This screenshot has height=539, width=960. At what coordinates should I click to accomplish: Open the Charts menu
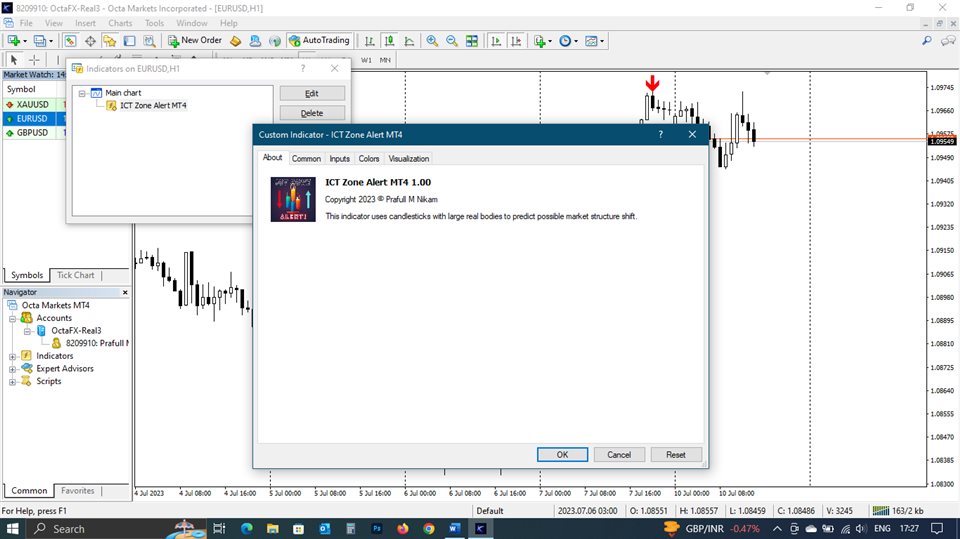coord(120,23)
